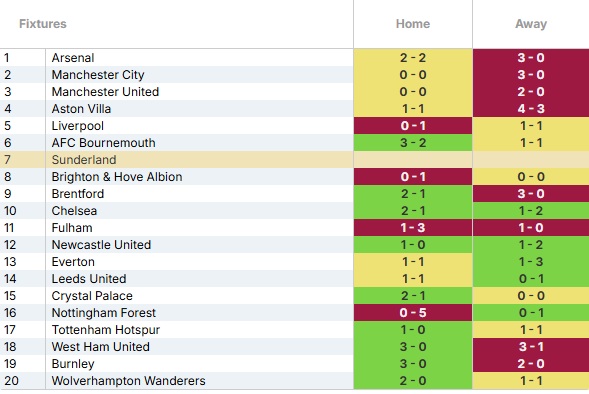589x394 pixels.
Task: Select the Away column header
Action: coord(531,24)
